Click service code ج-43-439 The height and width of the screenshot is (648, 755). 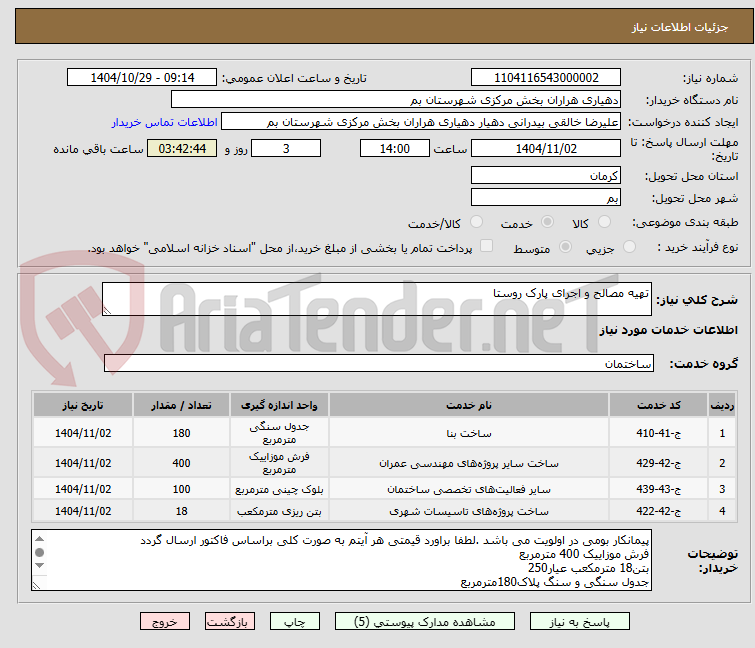658,489
